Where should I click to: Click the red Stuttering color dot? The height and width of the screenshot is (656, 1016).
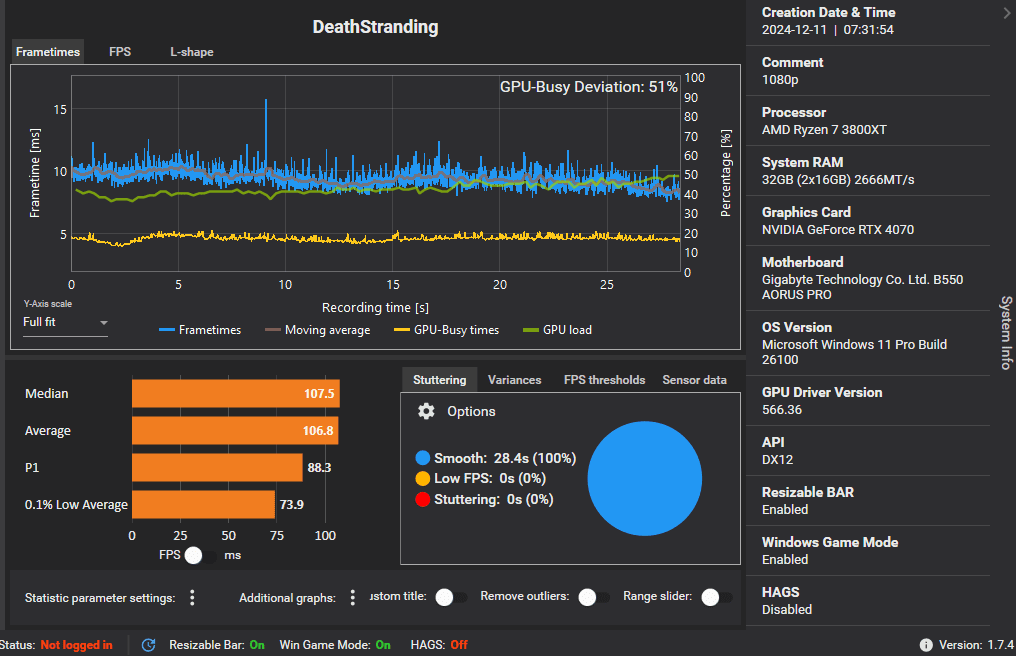pos(422,499)
